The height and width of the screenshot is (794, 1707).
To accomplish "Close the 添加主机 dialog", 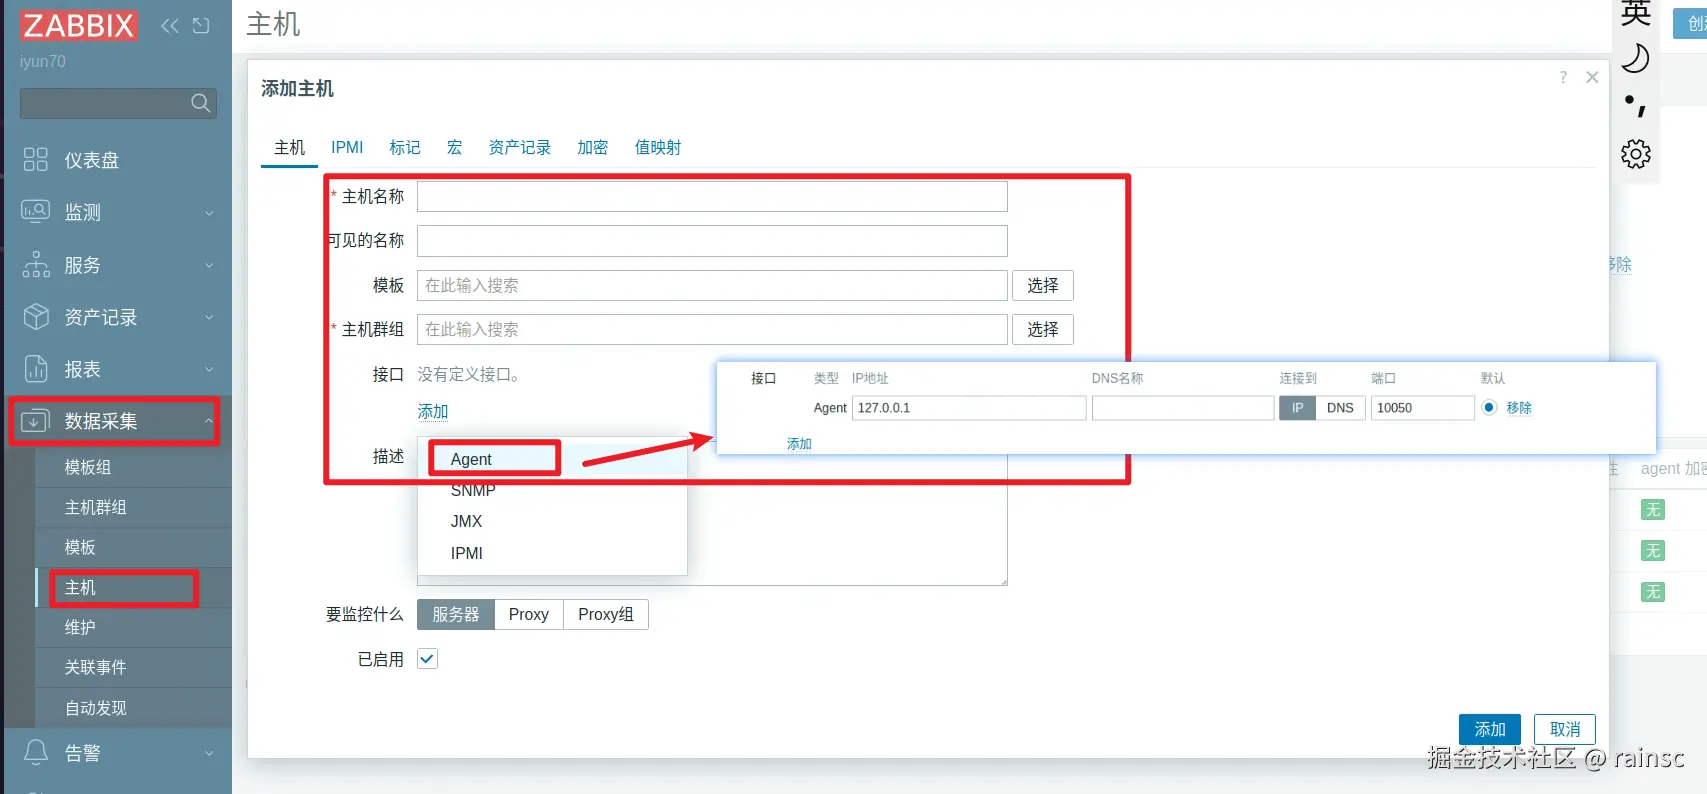I will (x=1592, y=77).
